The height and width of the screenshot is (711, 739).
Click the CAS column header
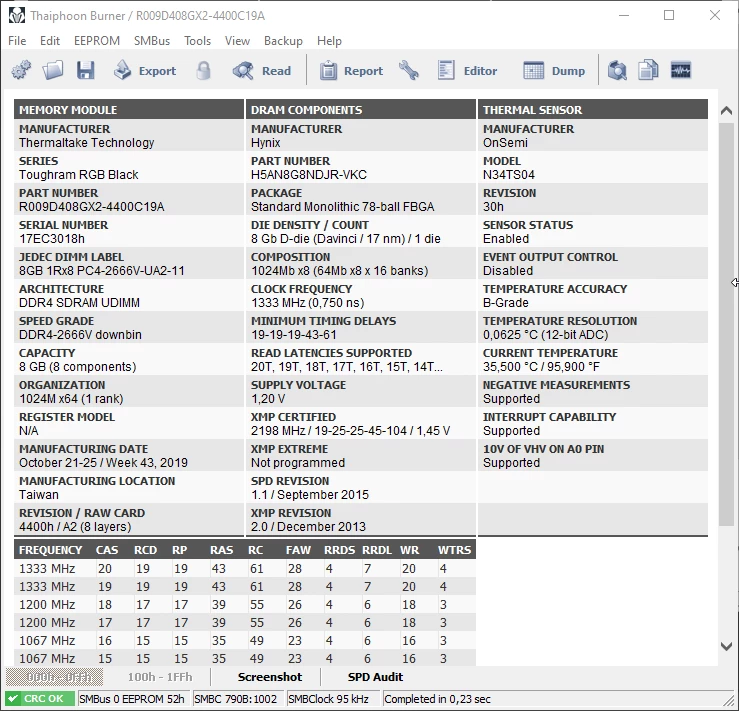(x=107, y=550)
